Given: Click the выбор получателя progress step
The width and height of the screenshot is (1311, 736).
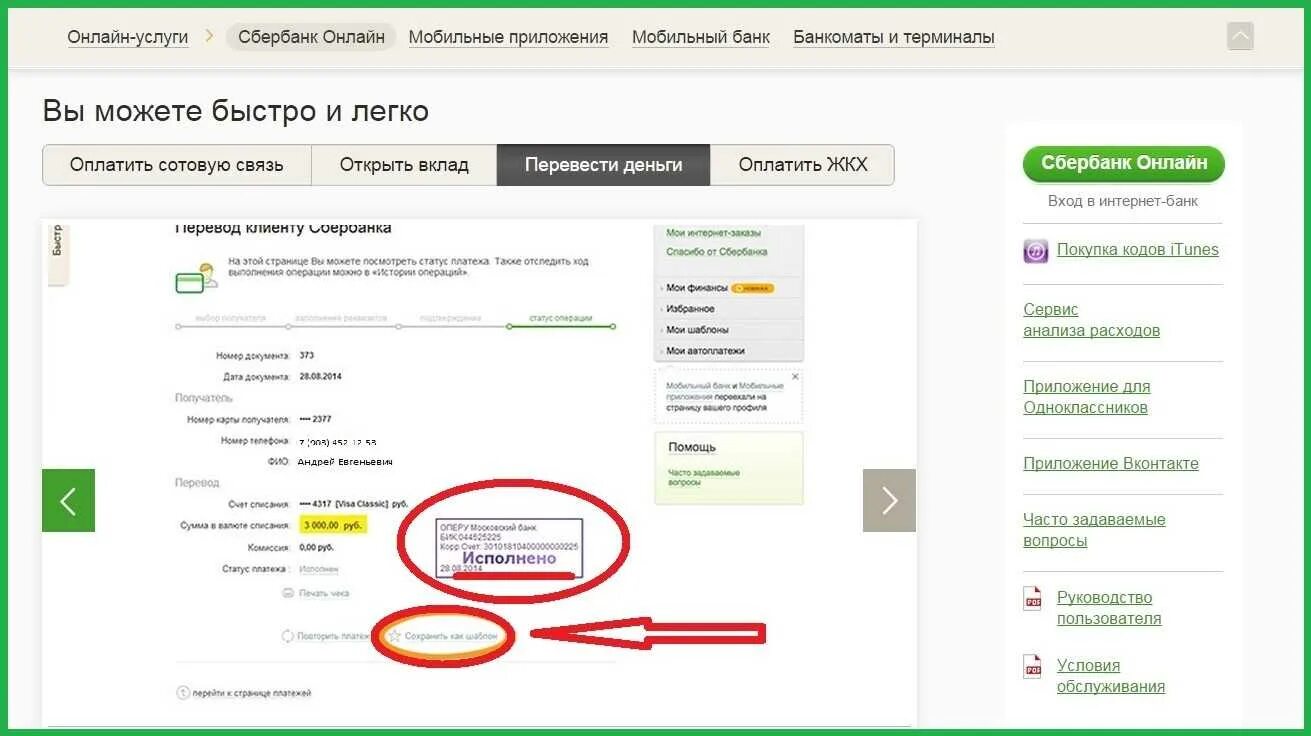Looking at the screenshot, I should (231, 318).
